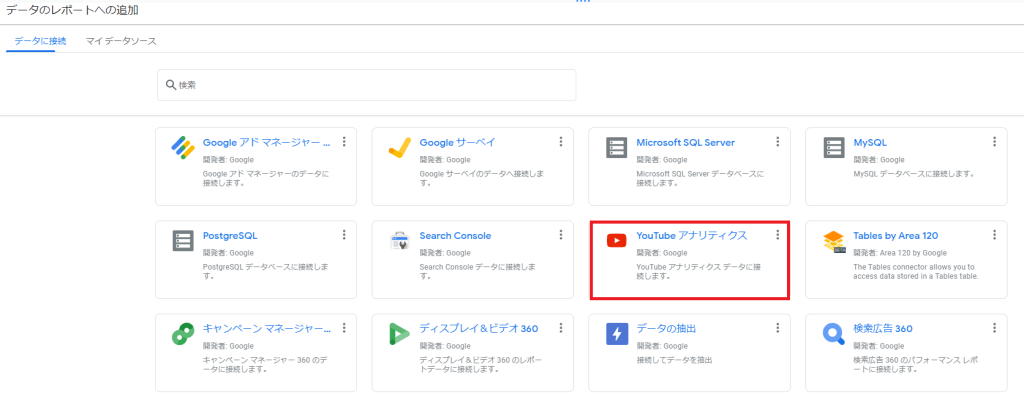Open more options for Microsoft SQL Server card

[x=778, y=142]
